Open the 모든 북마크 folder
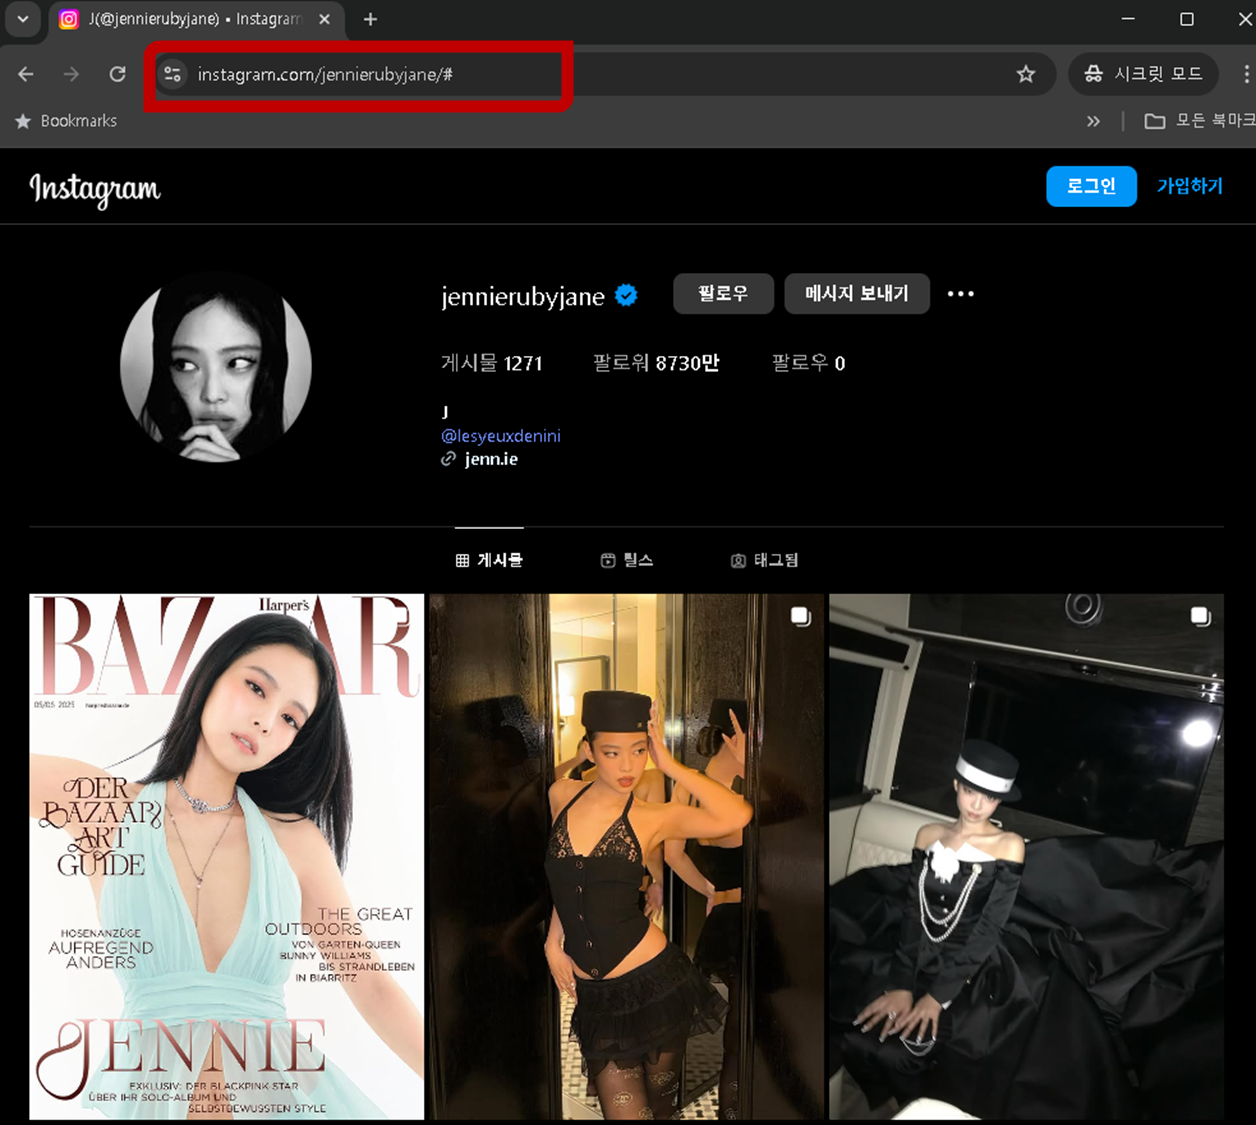This screenshot has width=1256, height=1125. (x=1199, y=121)
